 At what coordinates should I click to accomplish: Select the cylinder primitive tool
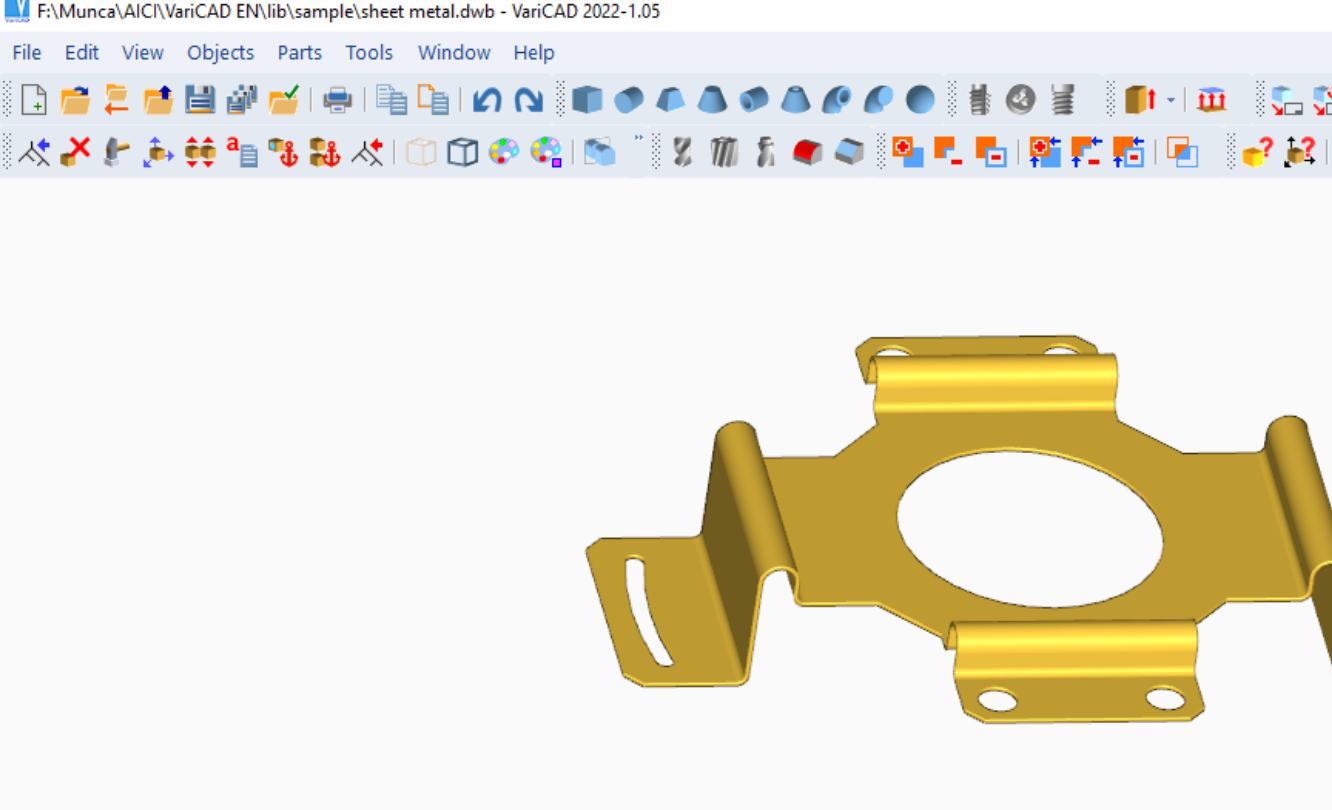[x=629, y=99]
